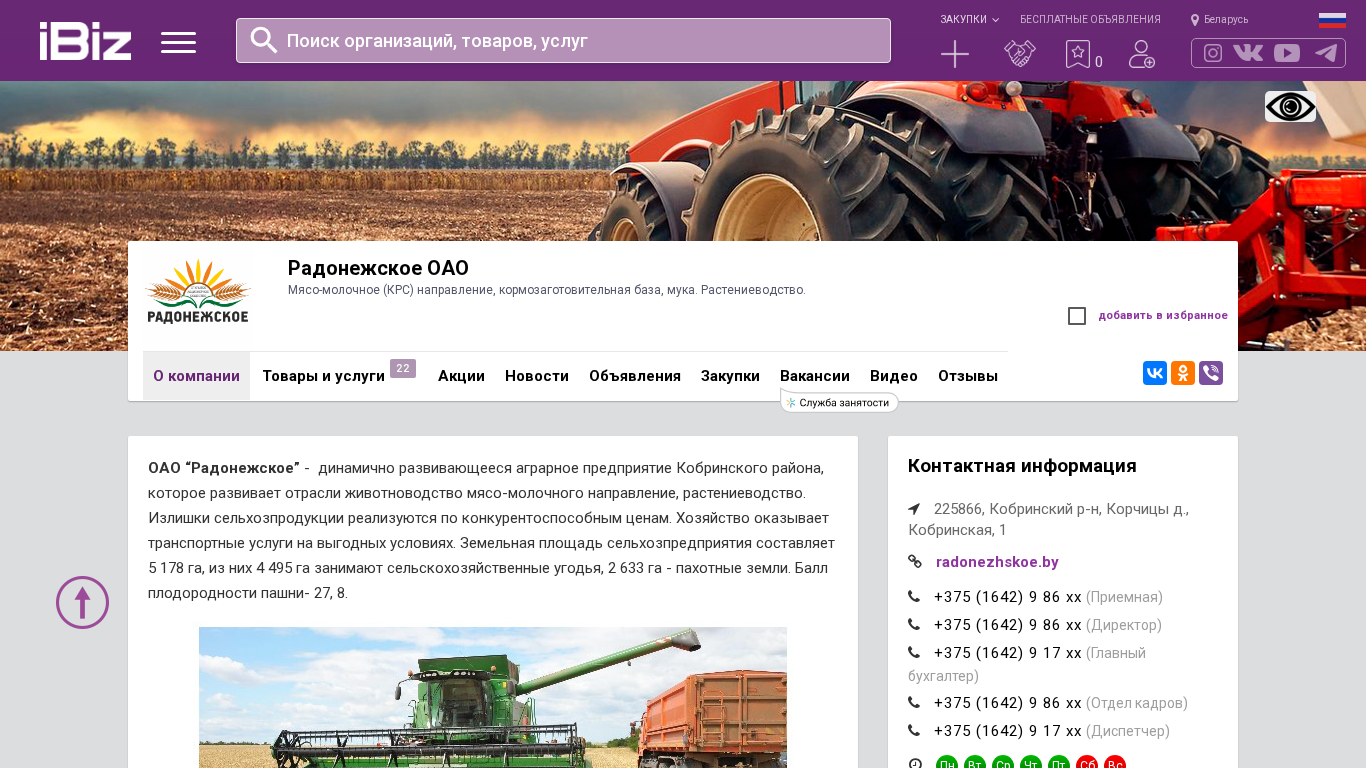Focus the organization search field
This screenshot has height=768, width=1366.
[x=563, y=40]
